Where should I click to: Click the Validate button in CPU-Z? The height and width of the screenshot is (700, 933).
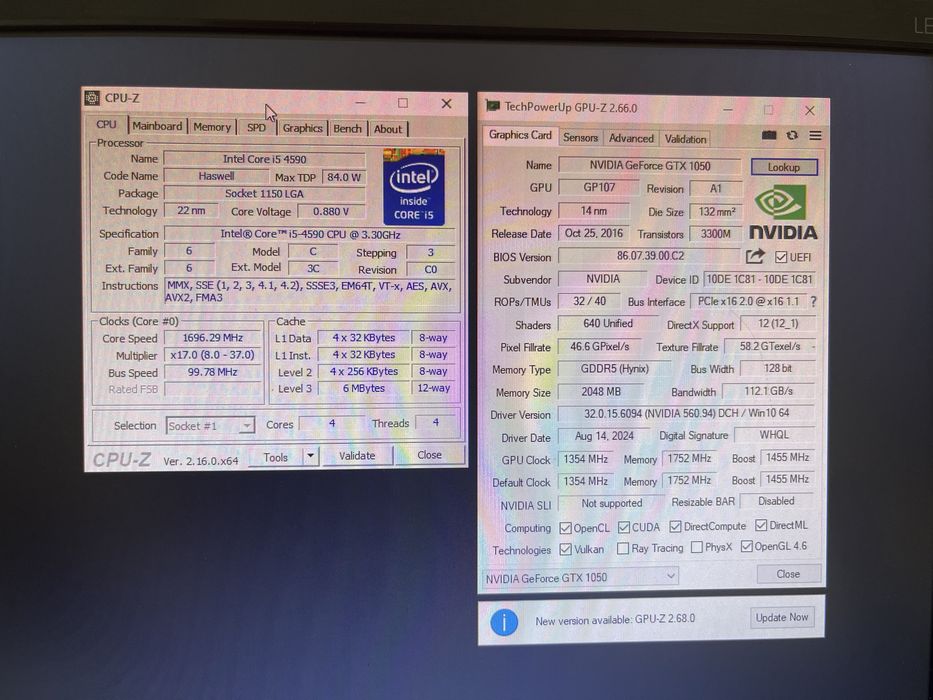click(357, 456)
